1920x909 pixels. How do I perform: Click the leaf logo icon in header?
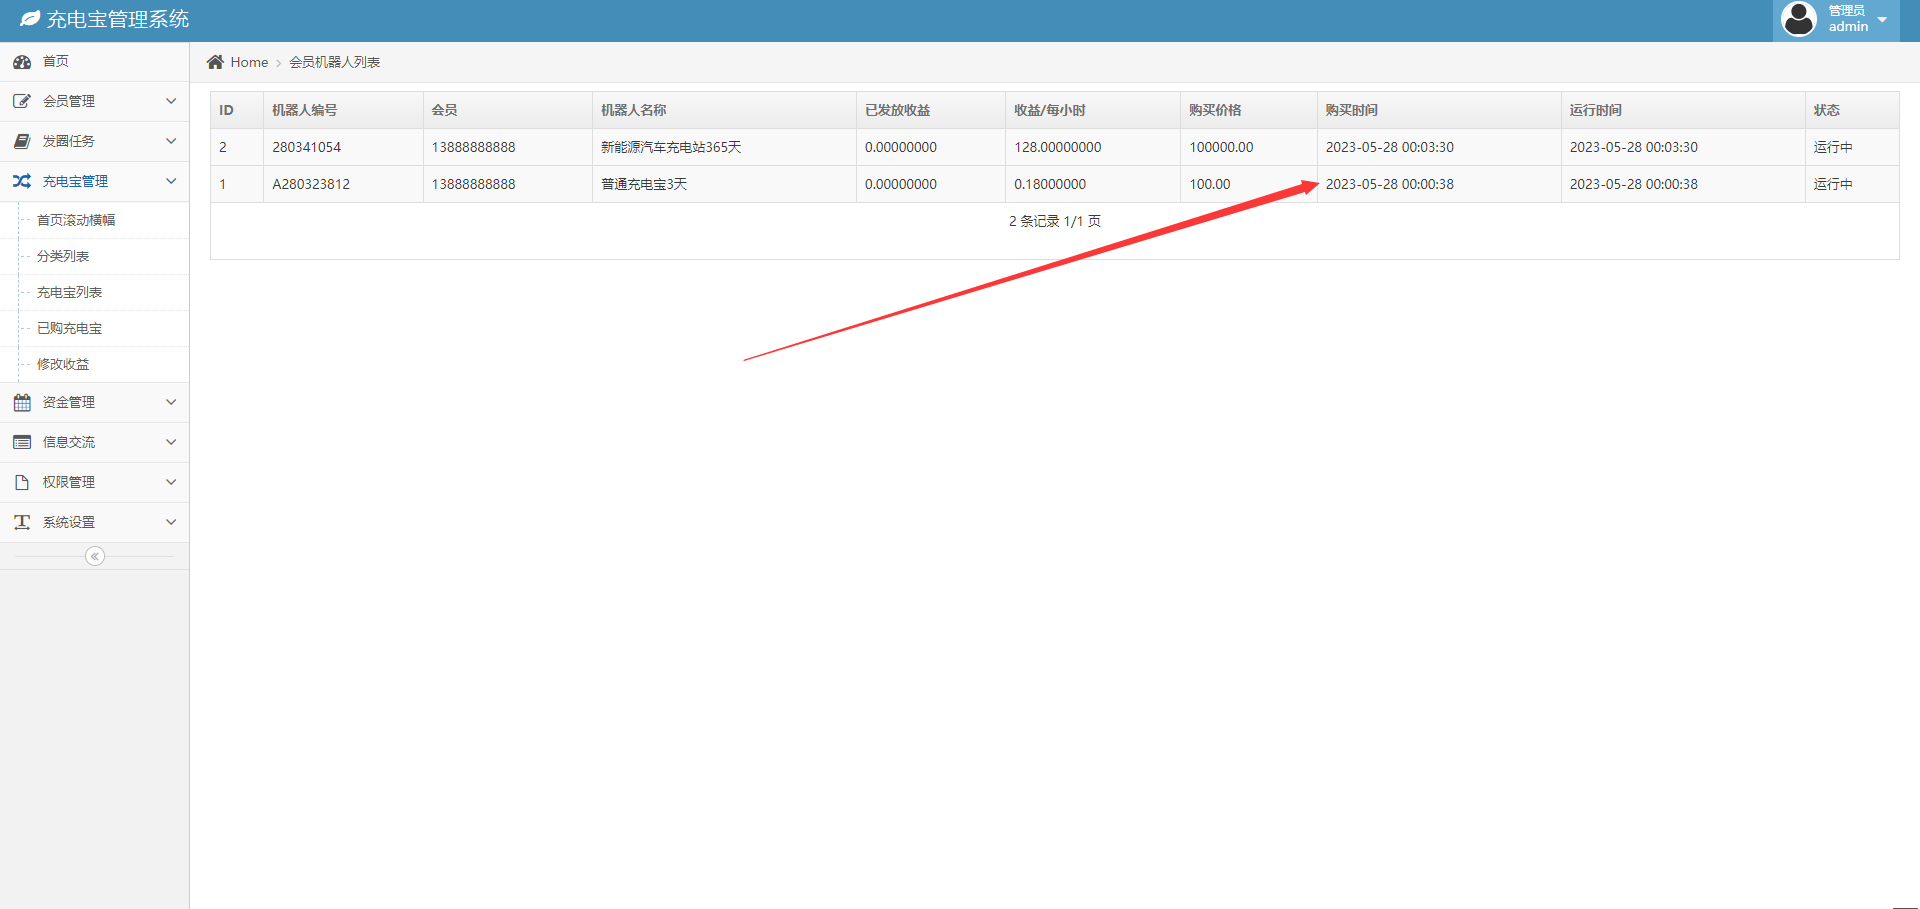(x=30, y=19)
